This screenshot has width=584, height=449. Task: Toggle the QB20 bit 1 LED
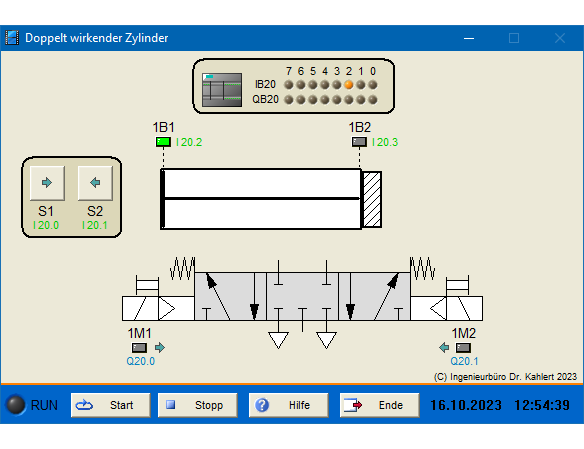361,99
